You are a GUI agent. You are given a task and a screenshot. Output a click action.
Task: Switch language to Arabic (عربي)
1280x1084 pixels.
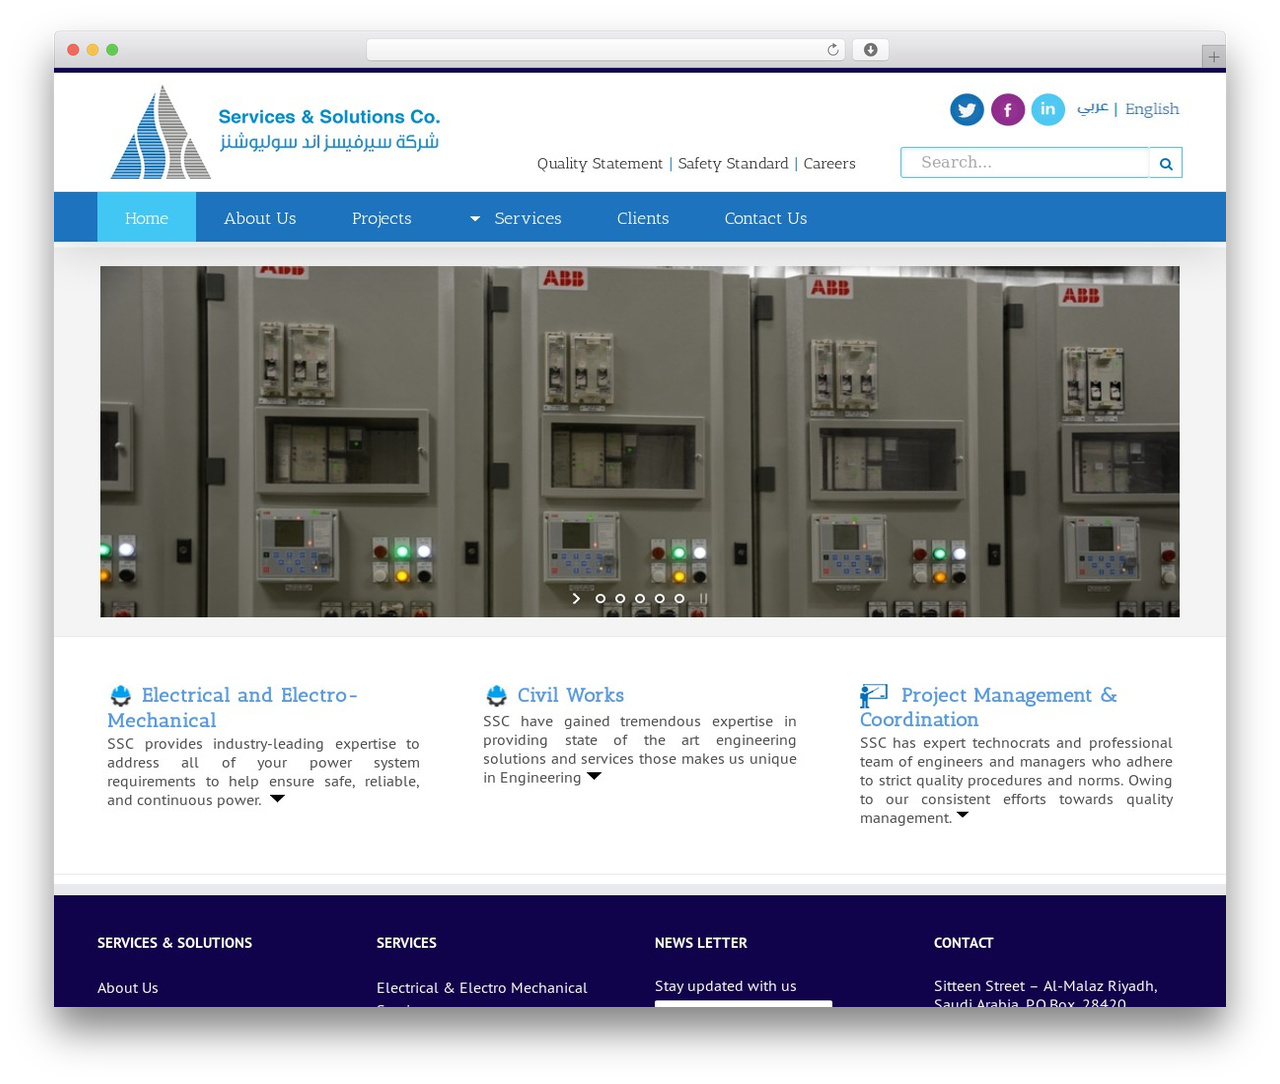click(x=1093, y=108)
